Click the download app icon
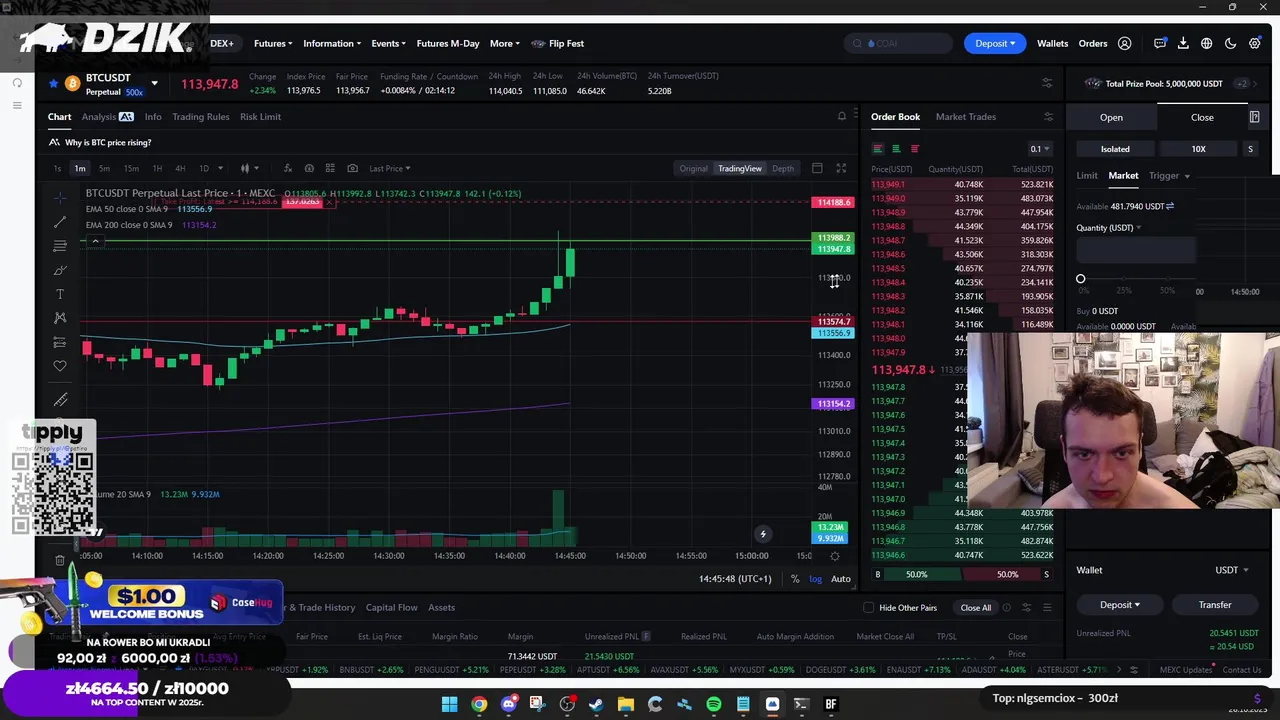 pos(1183,44)
